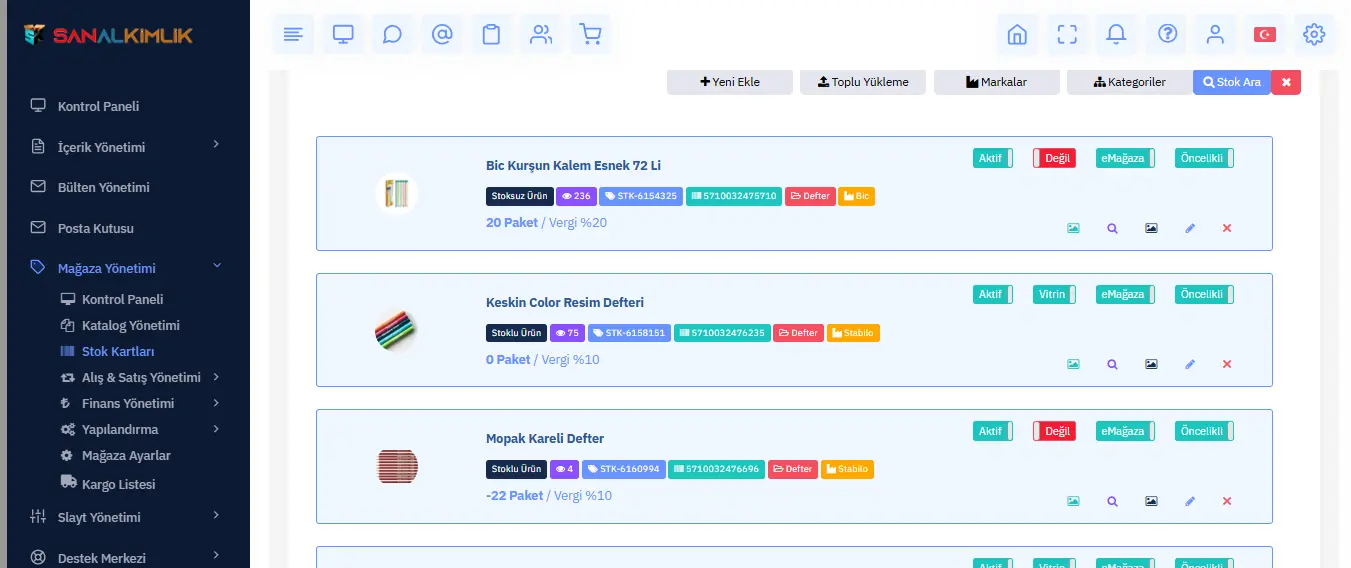Delete Keskin Color Resim Defteri with red X
This screenshot has width=1351, height=568.
coord(1227,365)
